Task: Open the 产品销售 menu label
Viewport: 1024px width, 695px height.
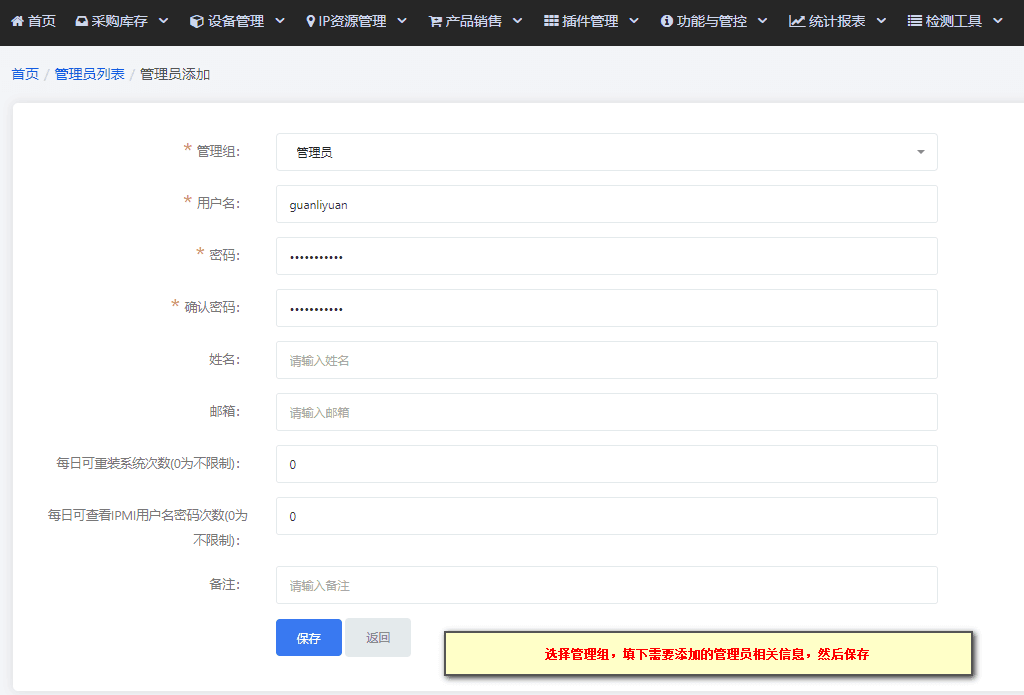Action: [x=473, y=21]
